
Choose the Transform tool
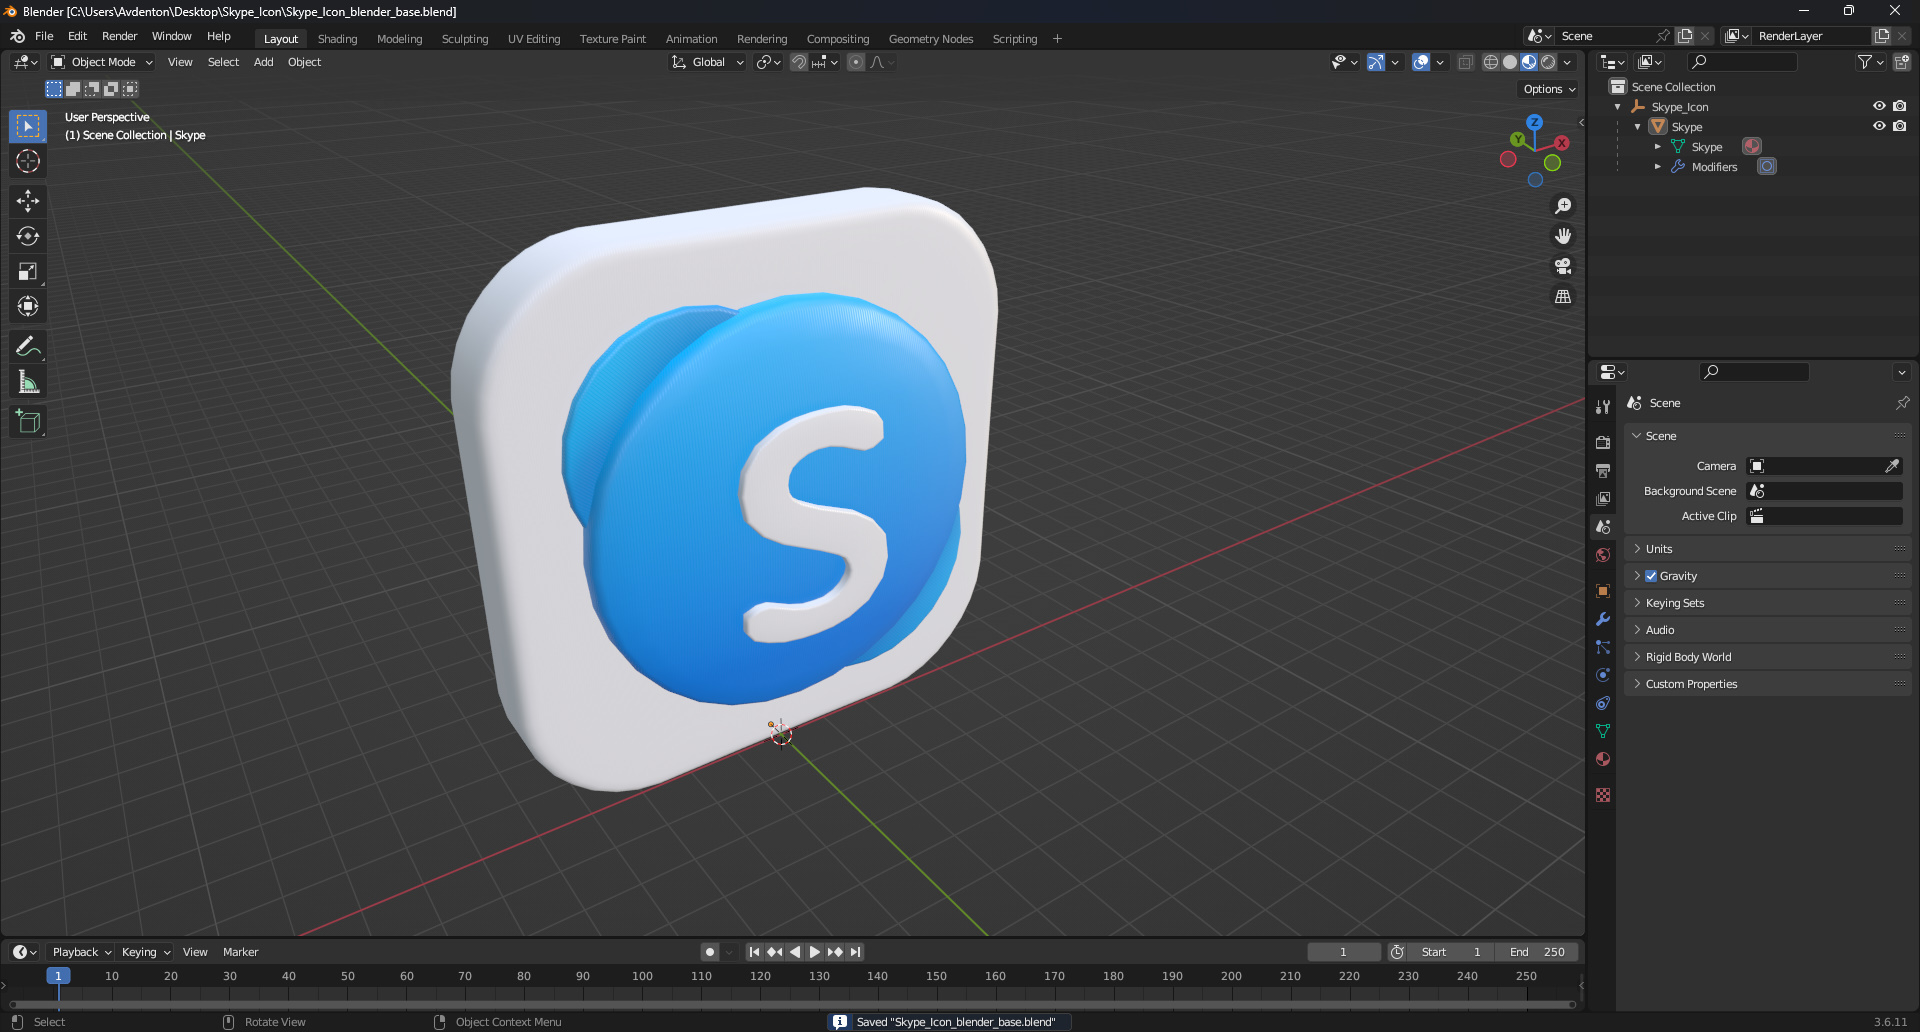[28, 306]
